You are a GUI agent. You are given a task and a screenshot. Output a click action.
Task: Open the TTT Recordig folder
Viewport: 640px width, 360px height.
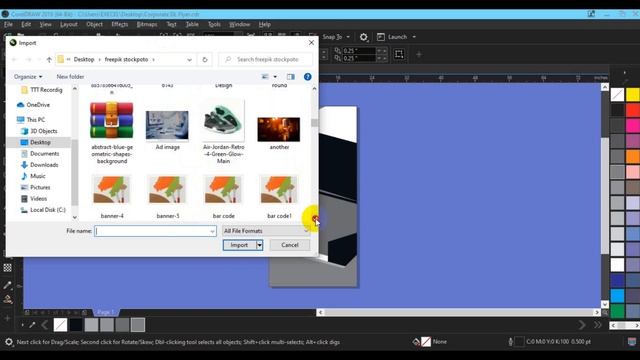(42, 90)
